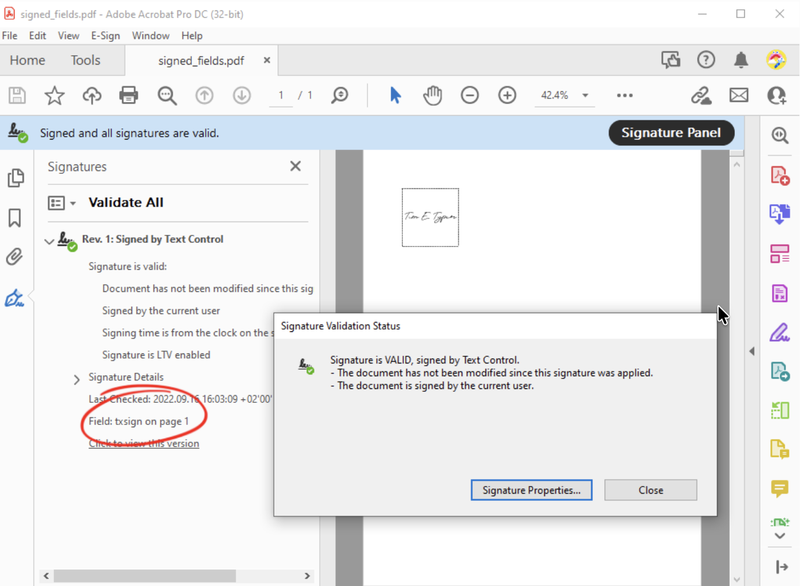Open the Export PDF tool icon
800x586 pixels.
[780, 214]
